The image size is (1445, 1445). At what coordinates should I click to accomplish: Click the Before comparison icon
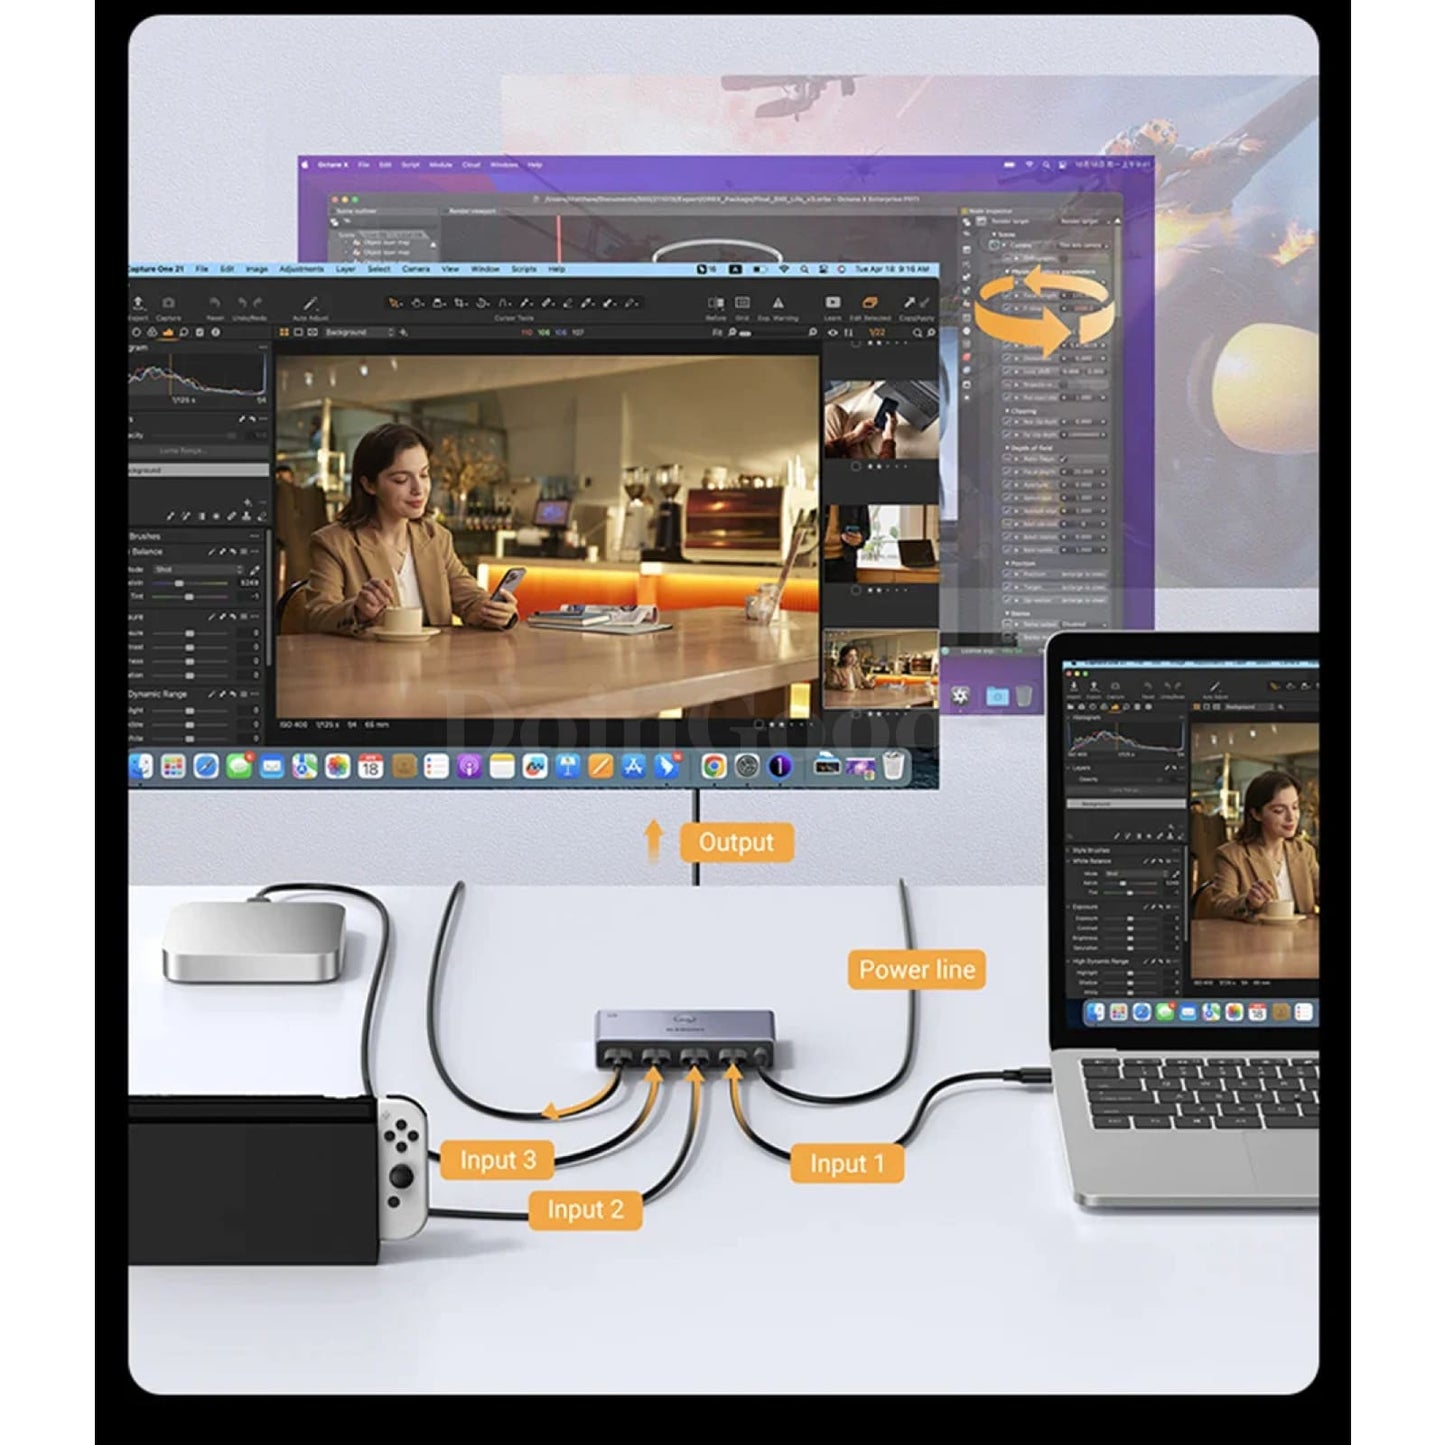click(x=716, y=303)
